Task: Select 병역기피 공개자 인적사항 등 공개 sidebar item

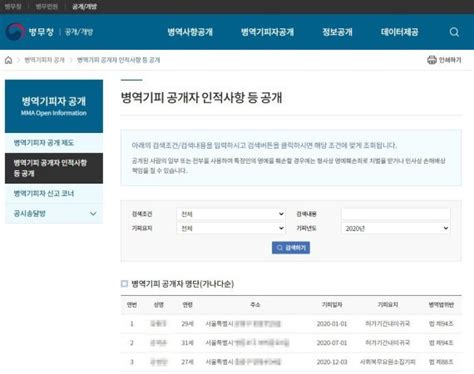Action: 54,168
